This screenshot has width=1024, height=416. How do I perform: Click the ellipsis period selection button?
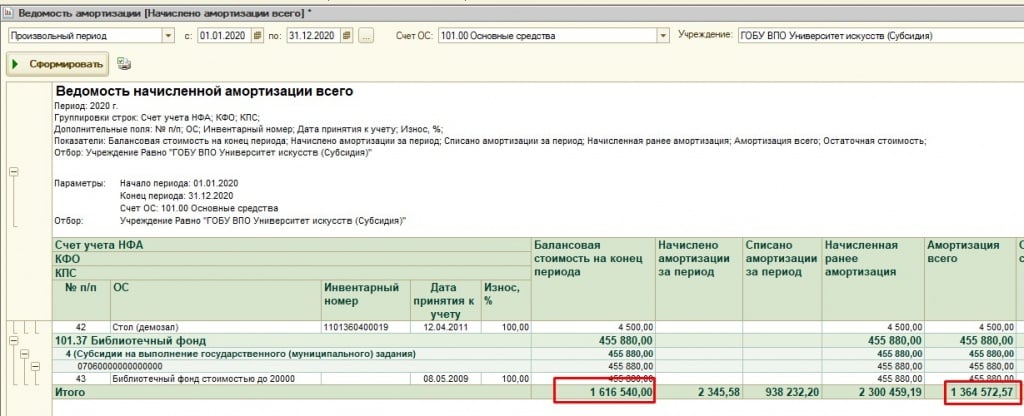[x=365, y=35]
